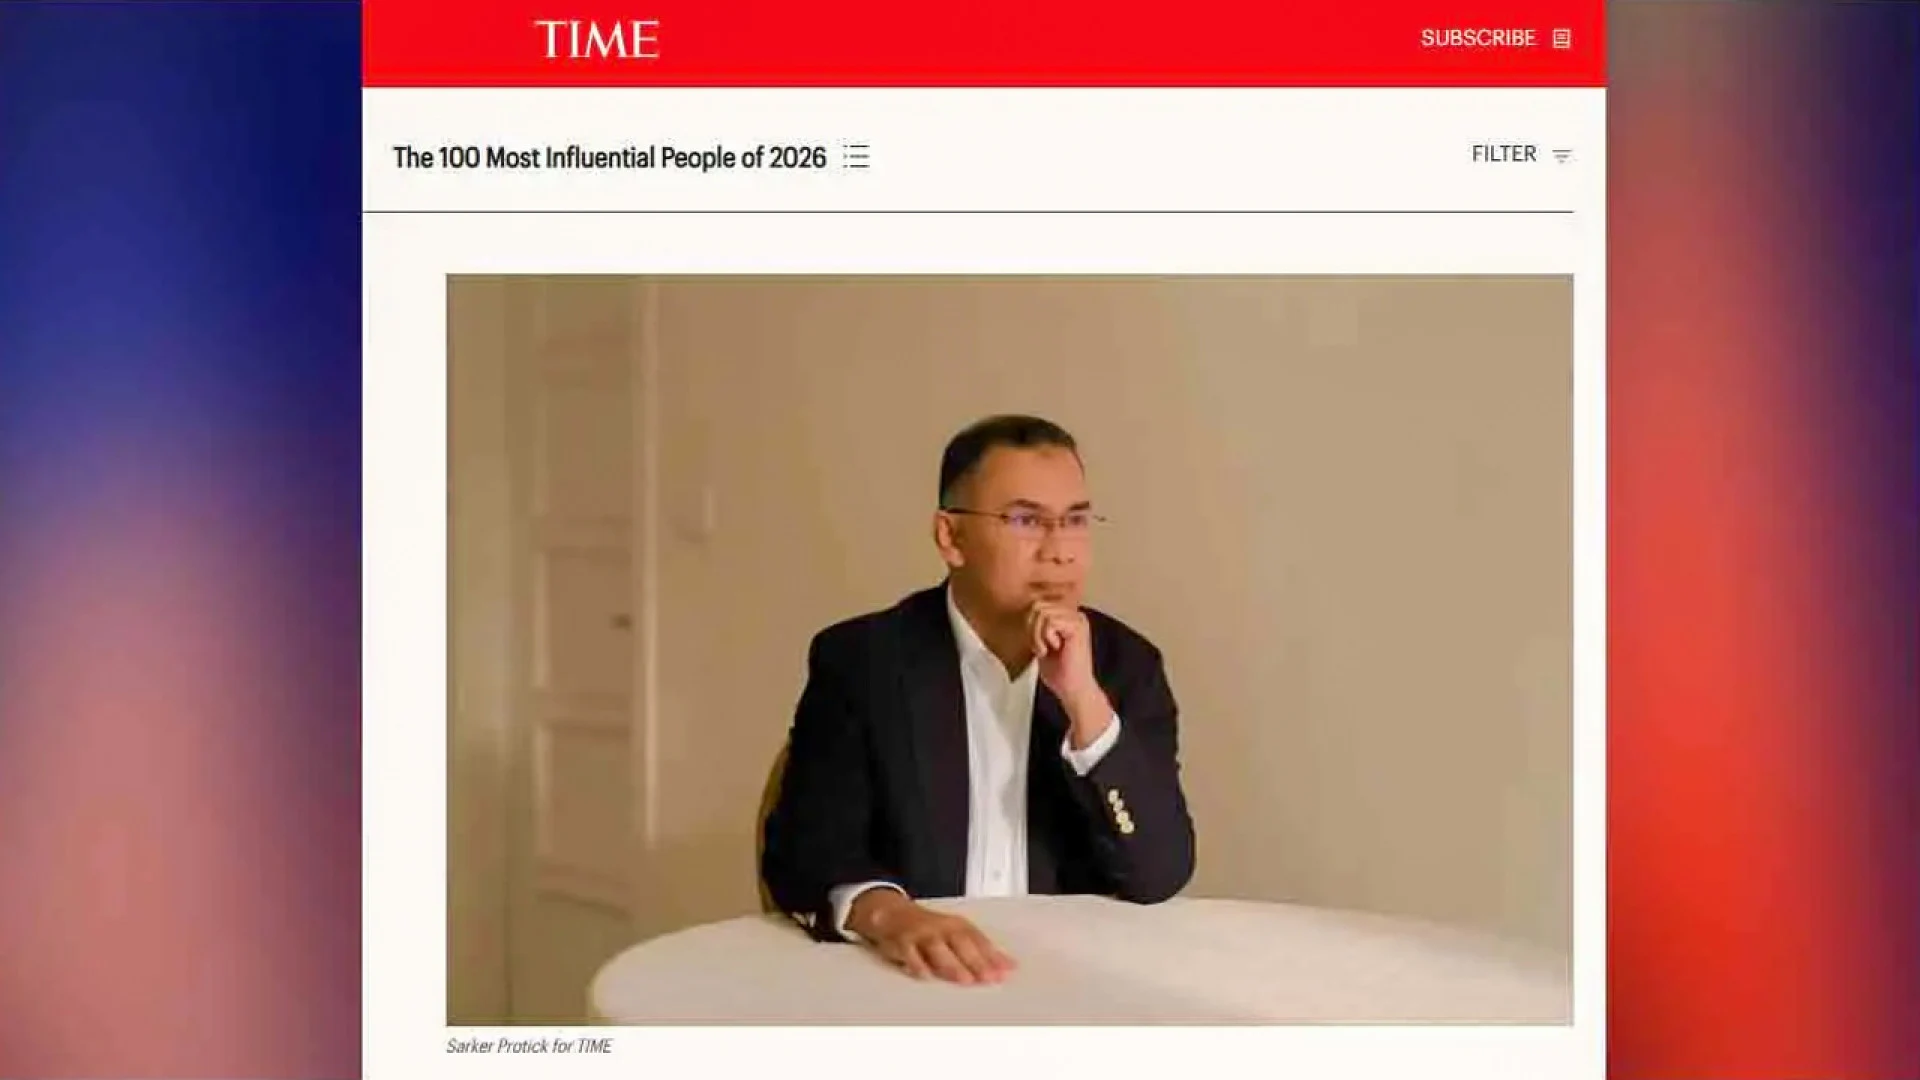Open the list icon next to the title

856,156
